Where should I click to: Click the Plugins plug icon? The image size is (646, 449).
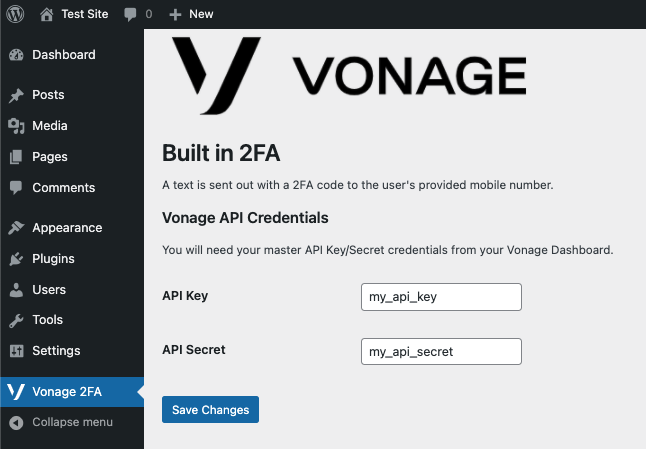pos(16,259)
